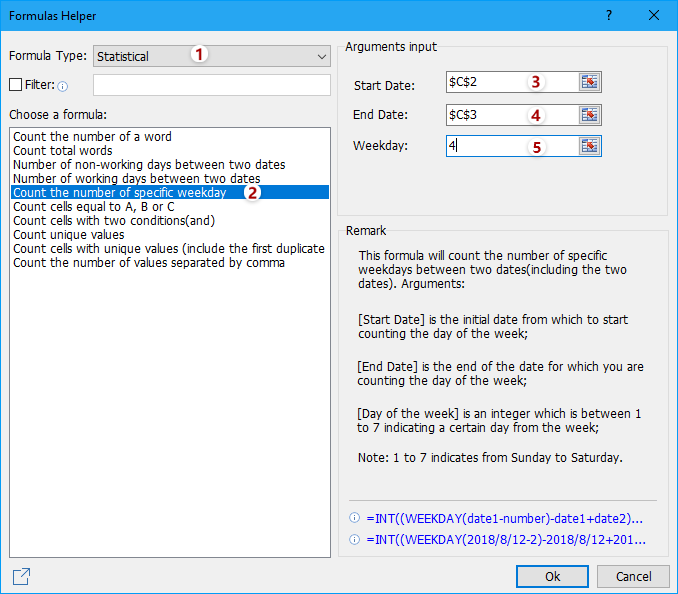Viewport: 678px width, 594px height.
Task: Click the Start Date range selector icon
Action: pos(590,83)
